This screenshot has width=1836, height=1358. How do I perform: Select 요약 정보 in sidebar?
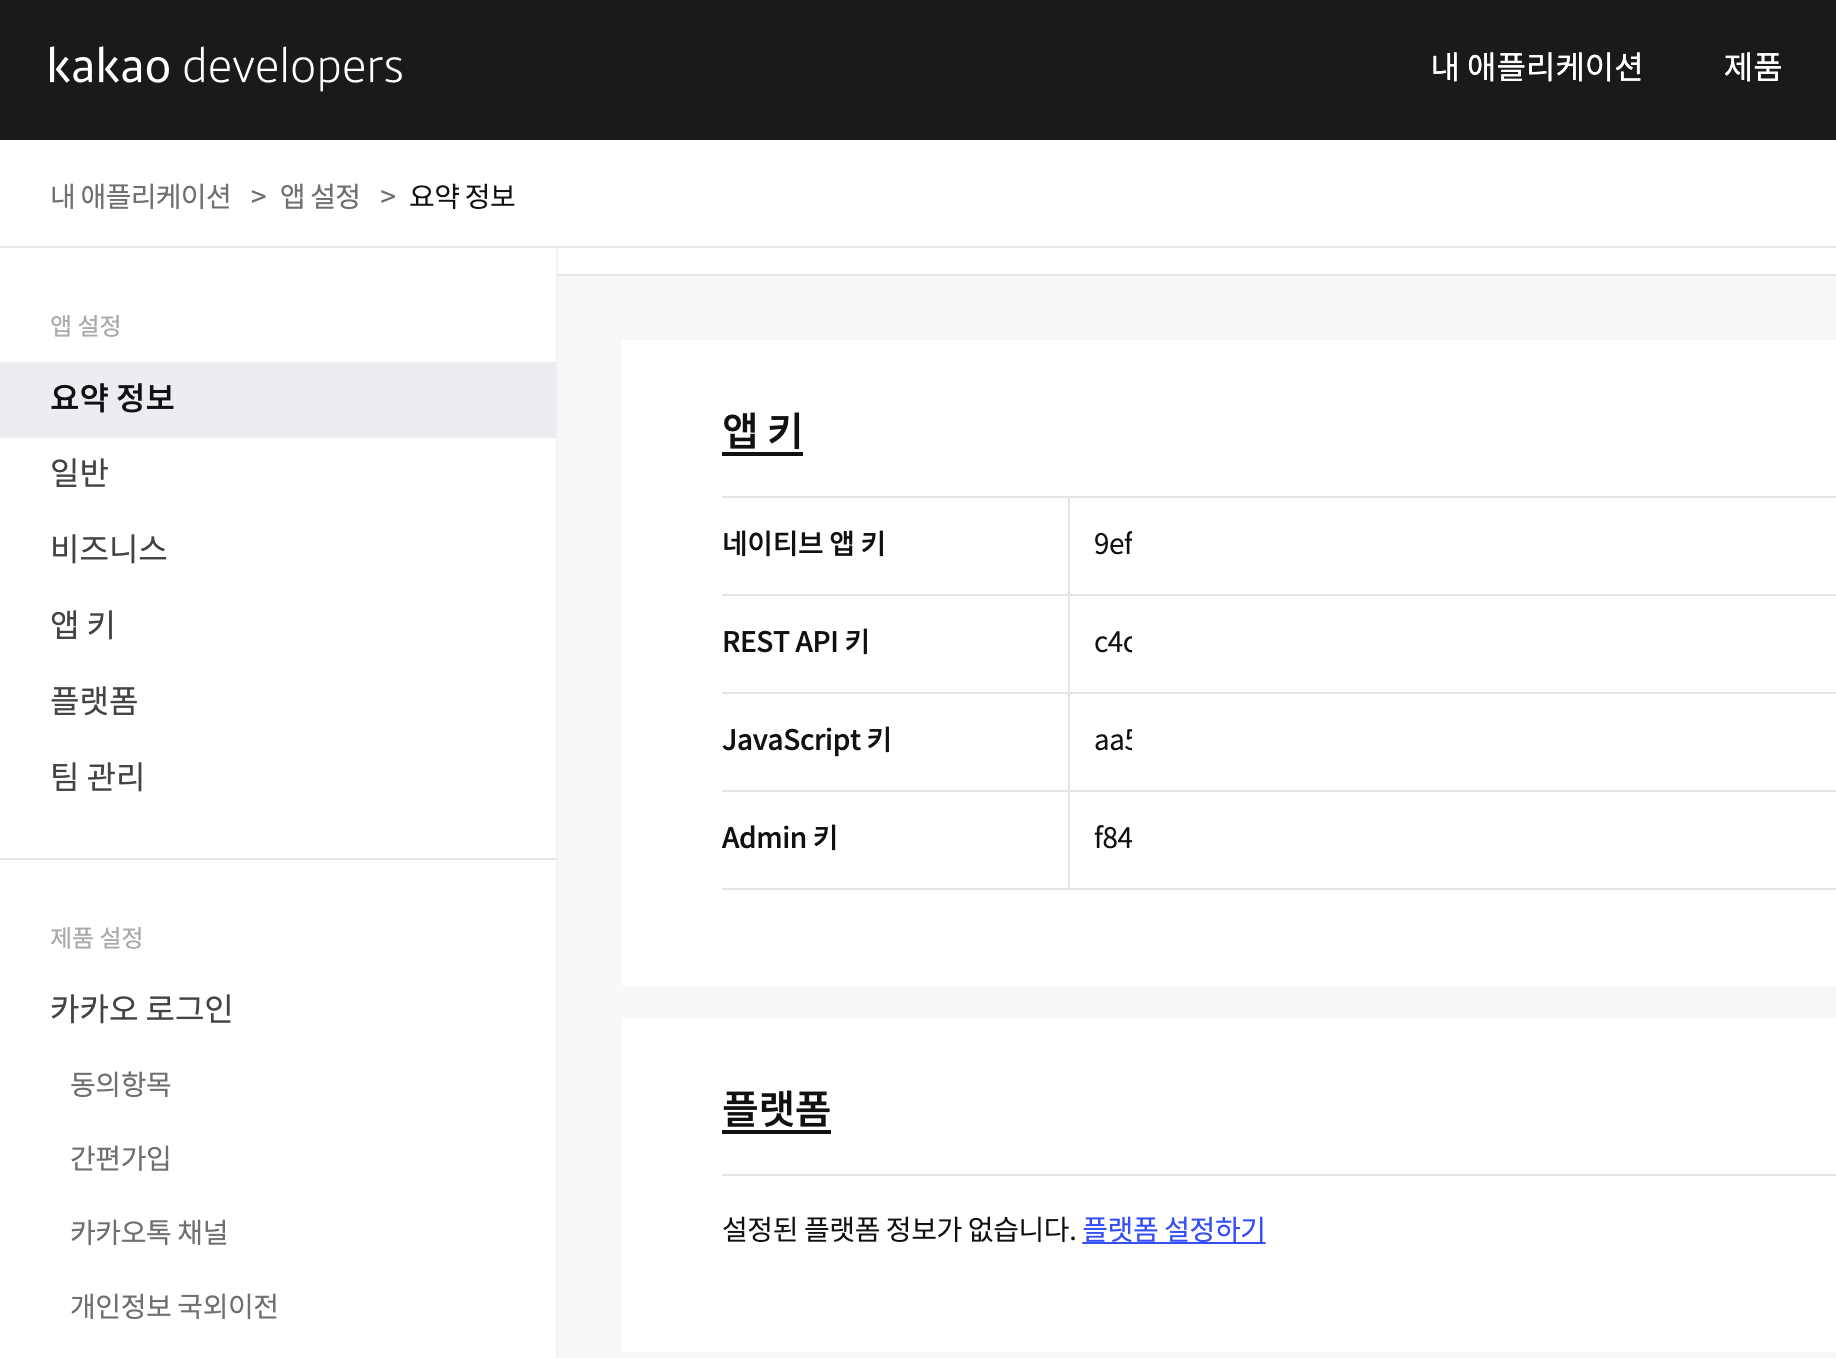[x=278, y=399]
